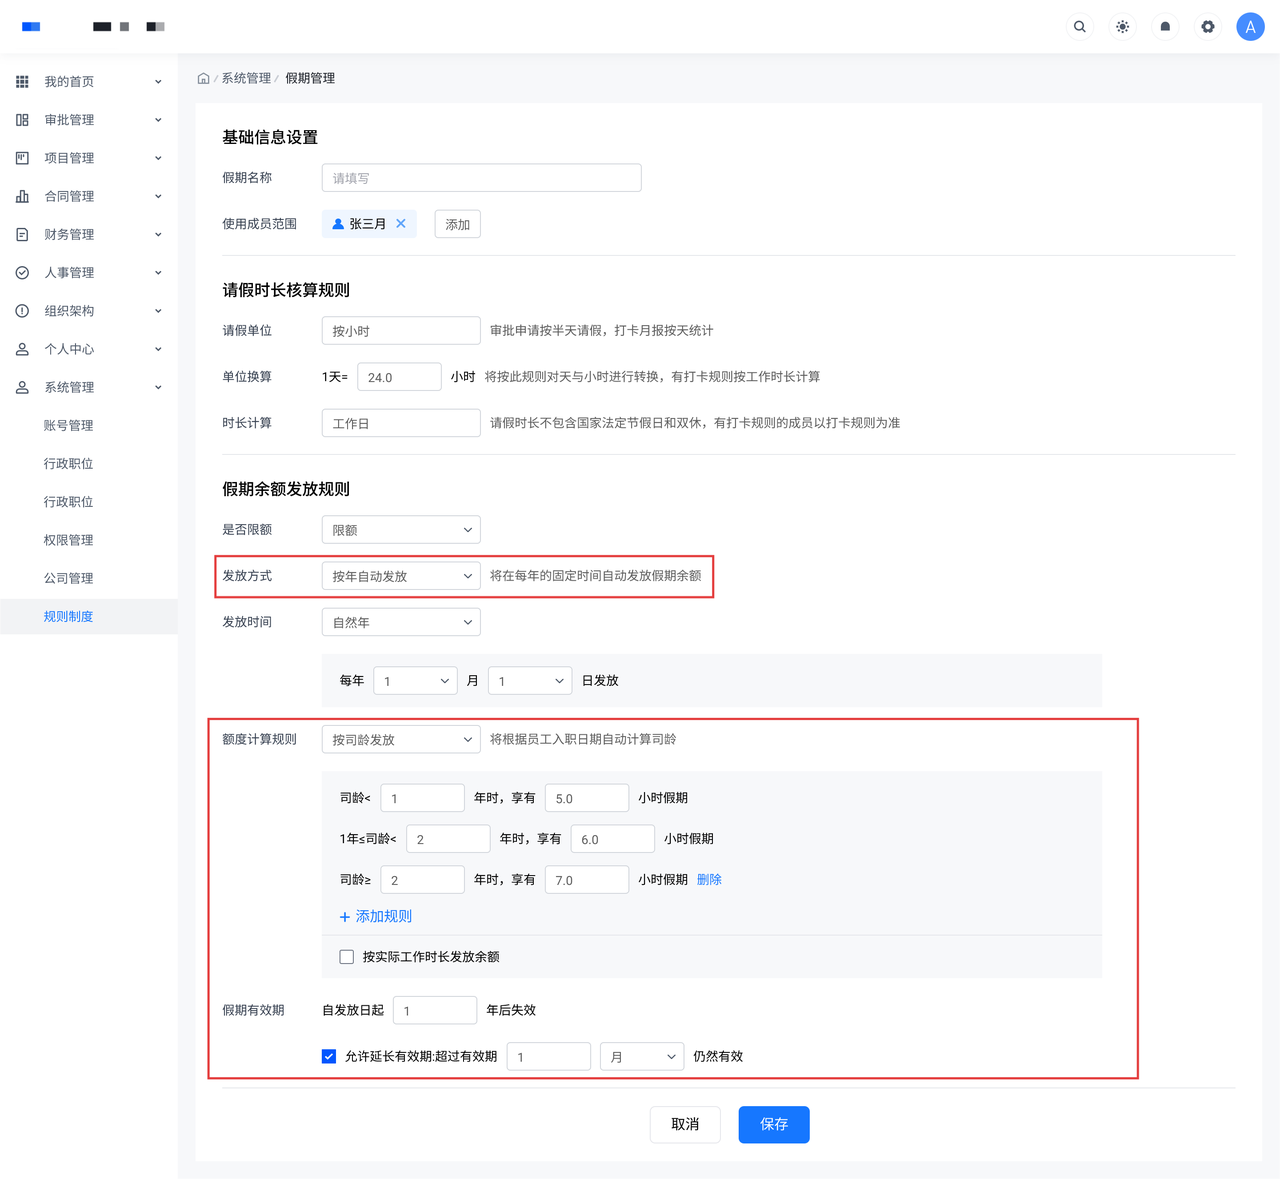Open the 月 unit dropdown for extension

point(642,1057)
